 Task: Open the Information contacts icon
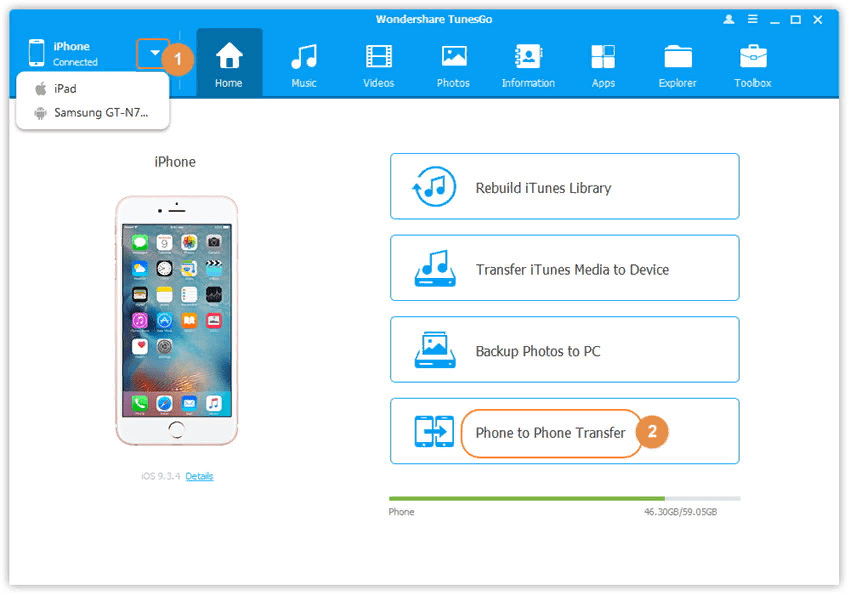coord(528,56)
